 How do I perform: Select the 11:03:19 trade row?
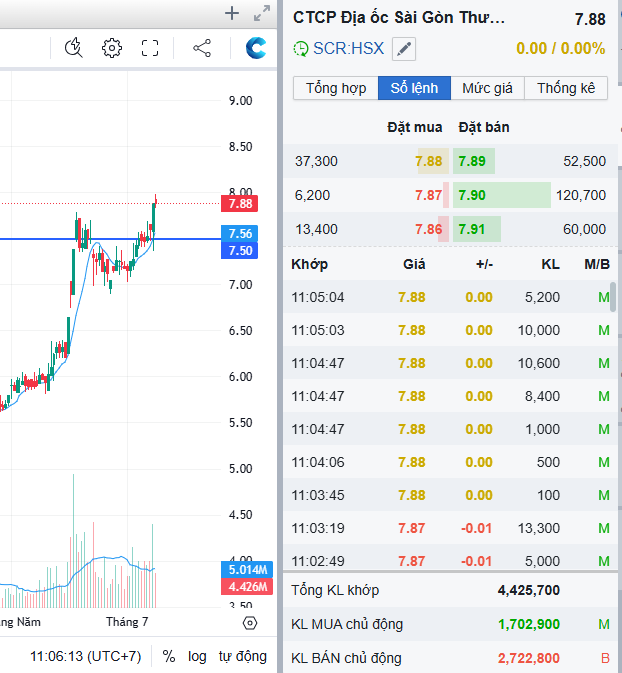pyautogui.click(x=449, y=528)
